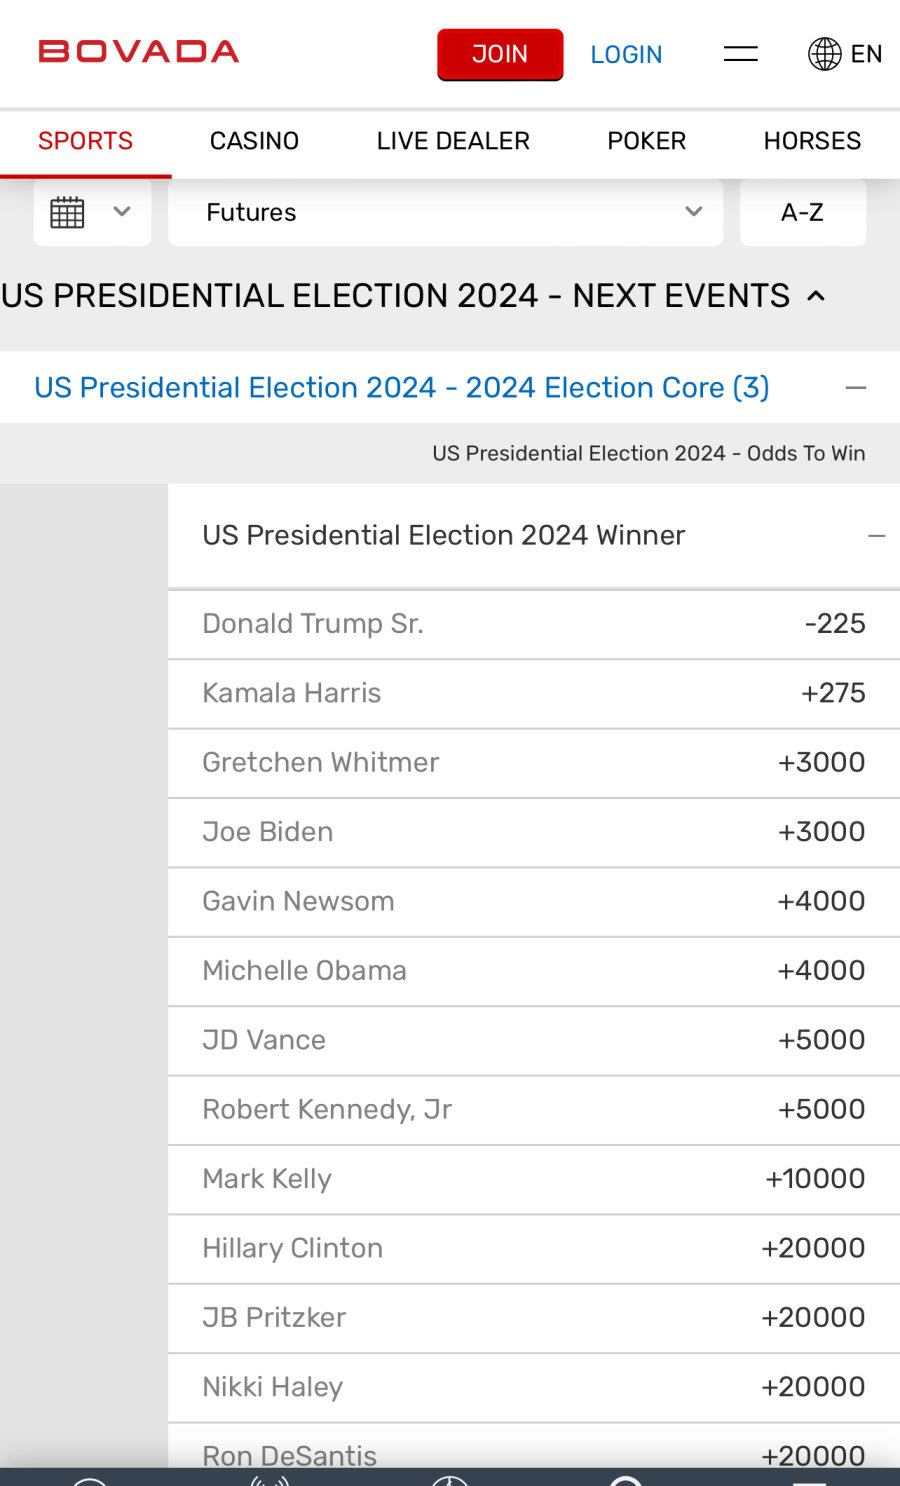This screenshot has width=900, height=1486.
Task: Click the Bovada logo
Action: point(139,52)
